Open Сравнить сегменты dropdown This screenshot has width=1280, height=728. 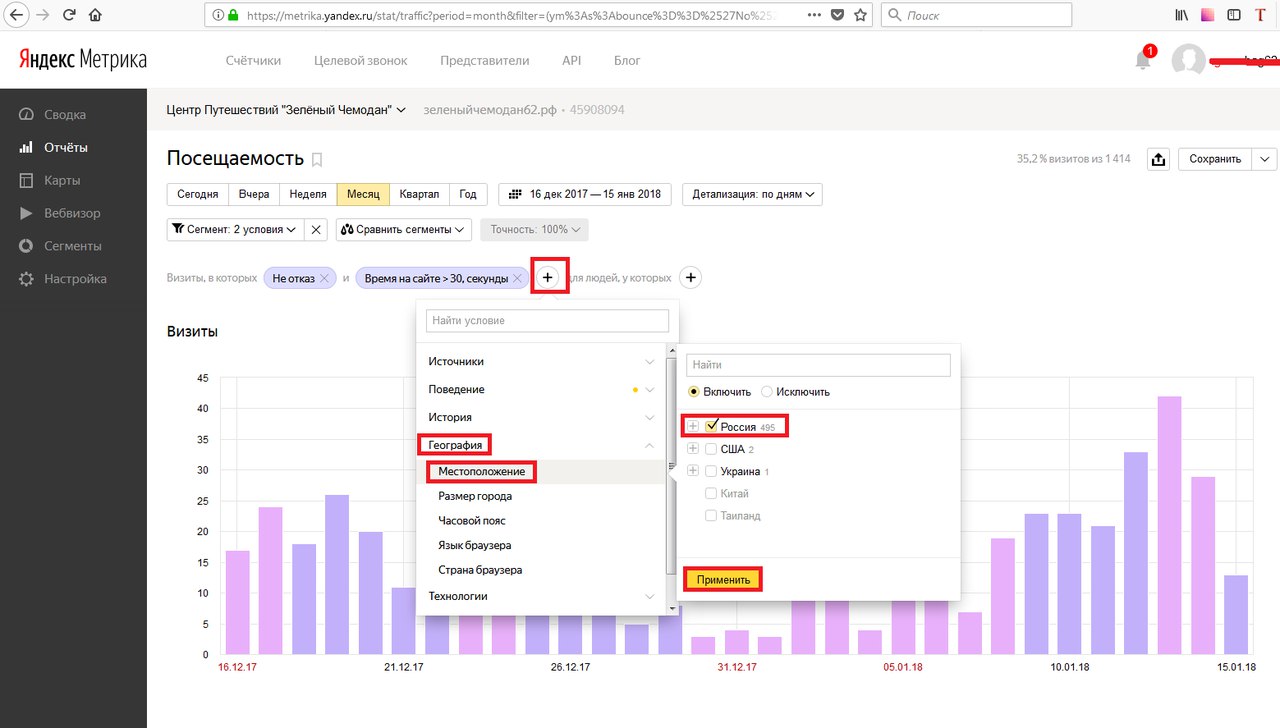coord(404,229)
